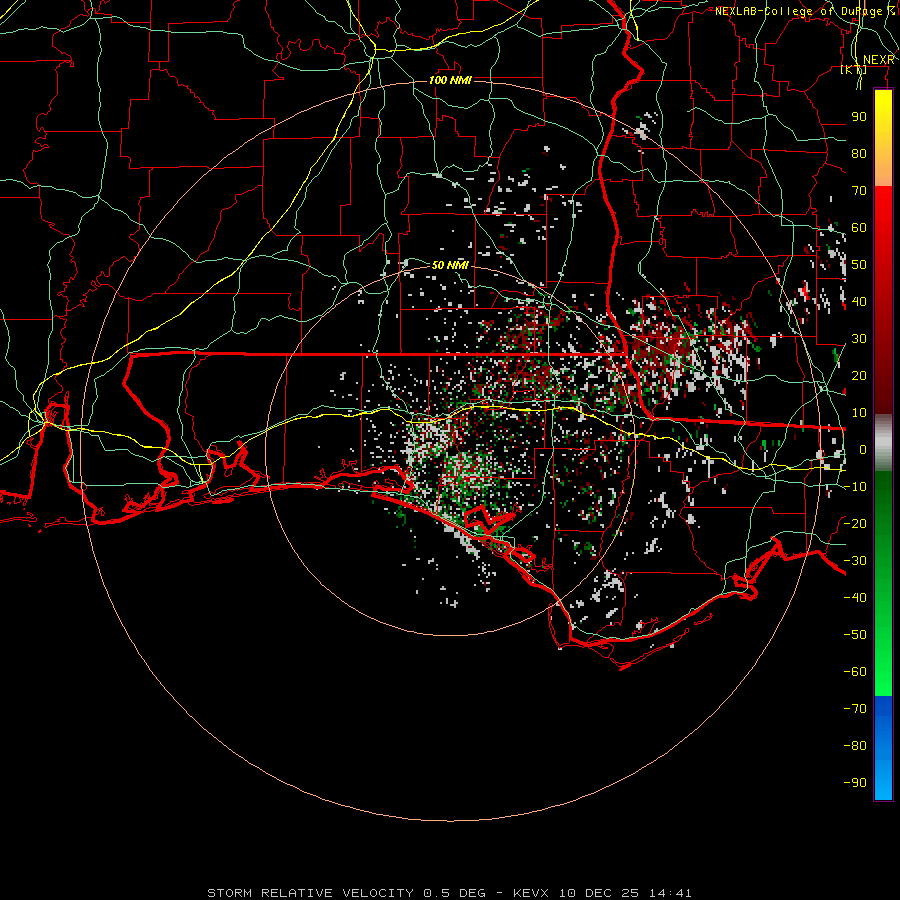The height and width of the screenshot is (900, 900).
Task: Click the "[KT]" units label above color bar
Action: click(x=854, y=69)
